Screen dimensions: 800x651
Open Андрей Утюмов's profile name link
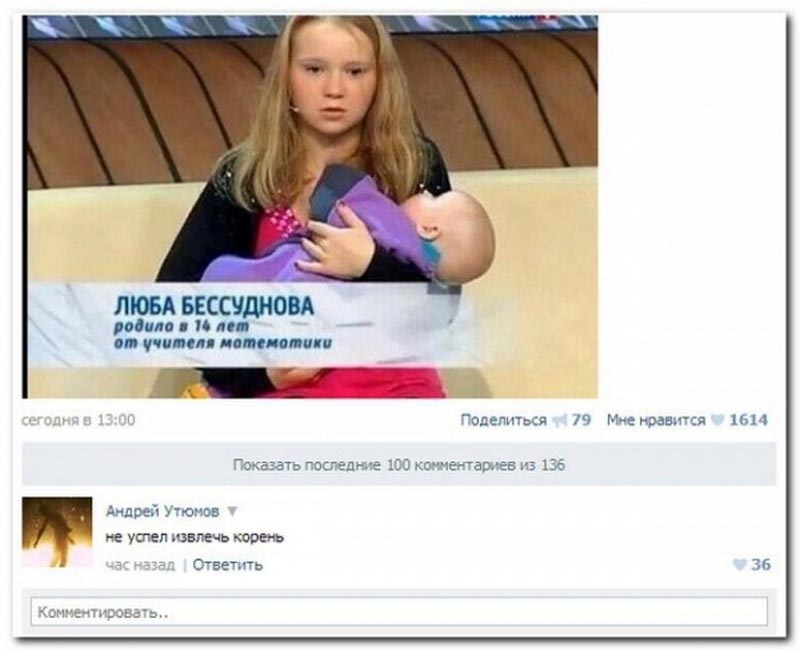163,511
